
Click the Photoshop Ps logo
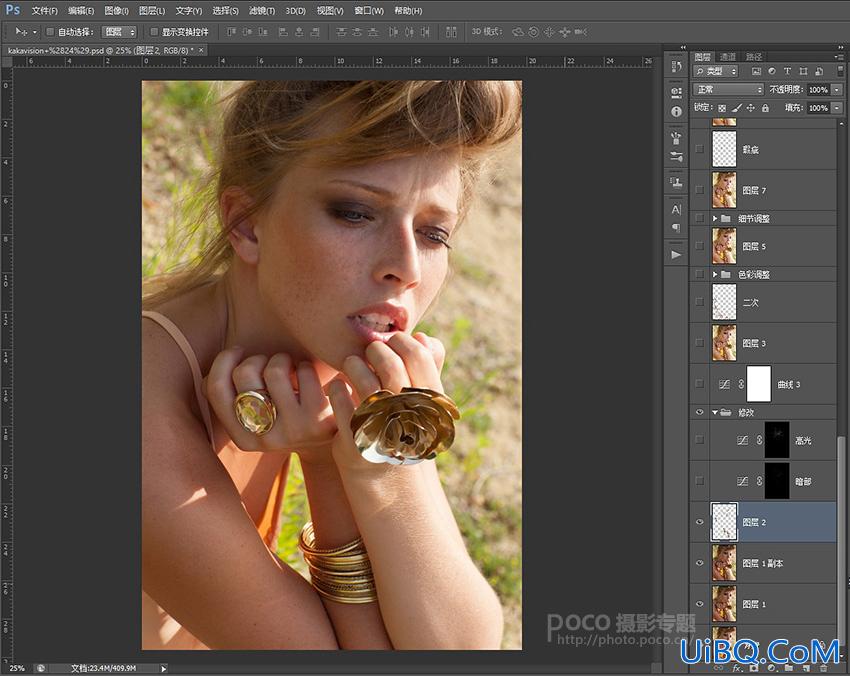pos(12,10)
